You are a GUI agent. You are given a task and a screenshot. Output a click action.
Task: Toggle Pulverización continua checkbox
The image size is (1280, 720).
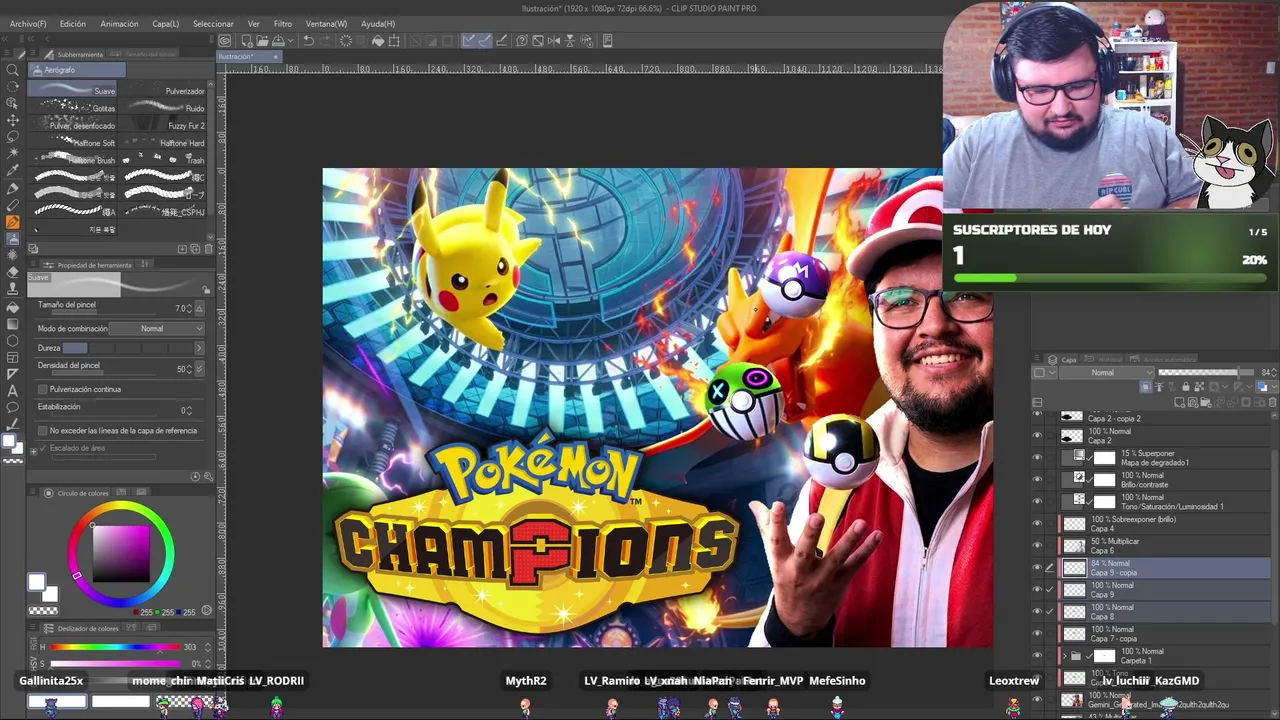[42, 389]
